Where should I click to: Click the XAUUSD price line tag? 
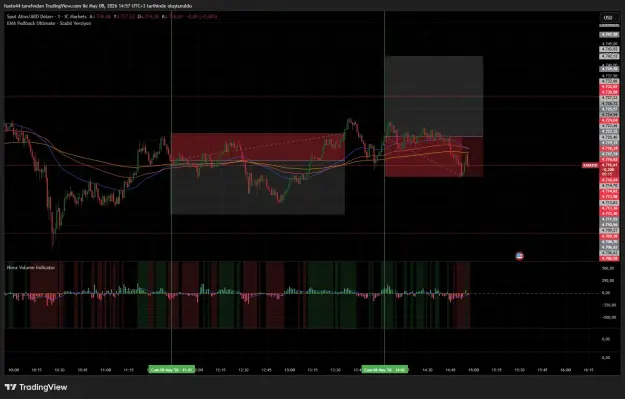point(590,165)
